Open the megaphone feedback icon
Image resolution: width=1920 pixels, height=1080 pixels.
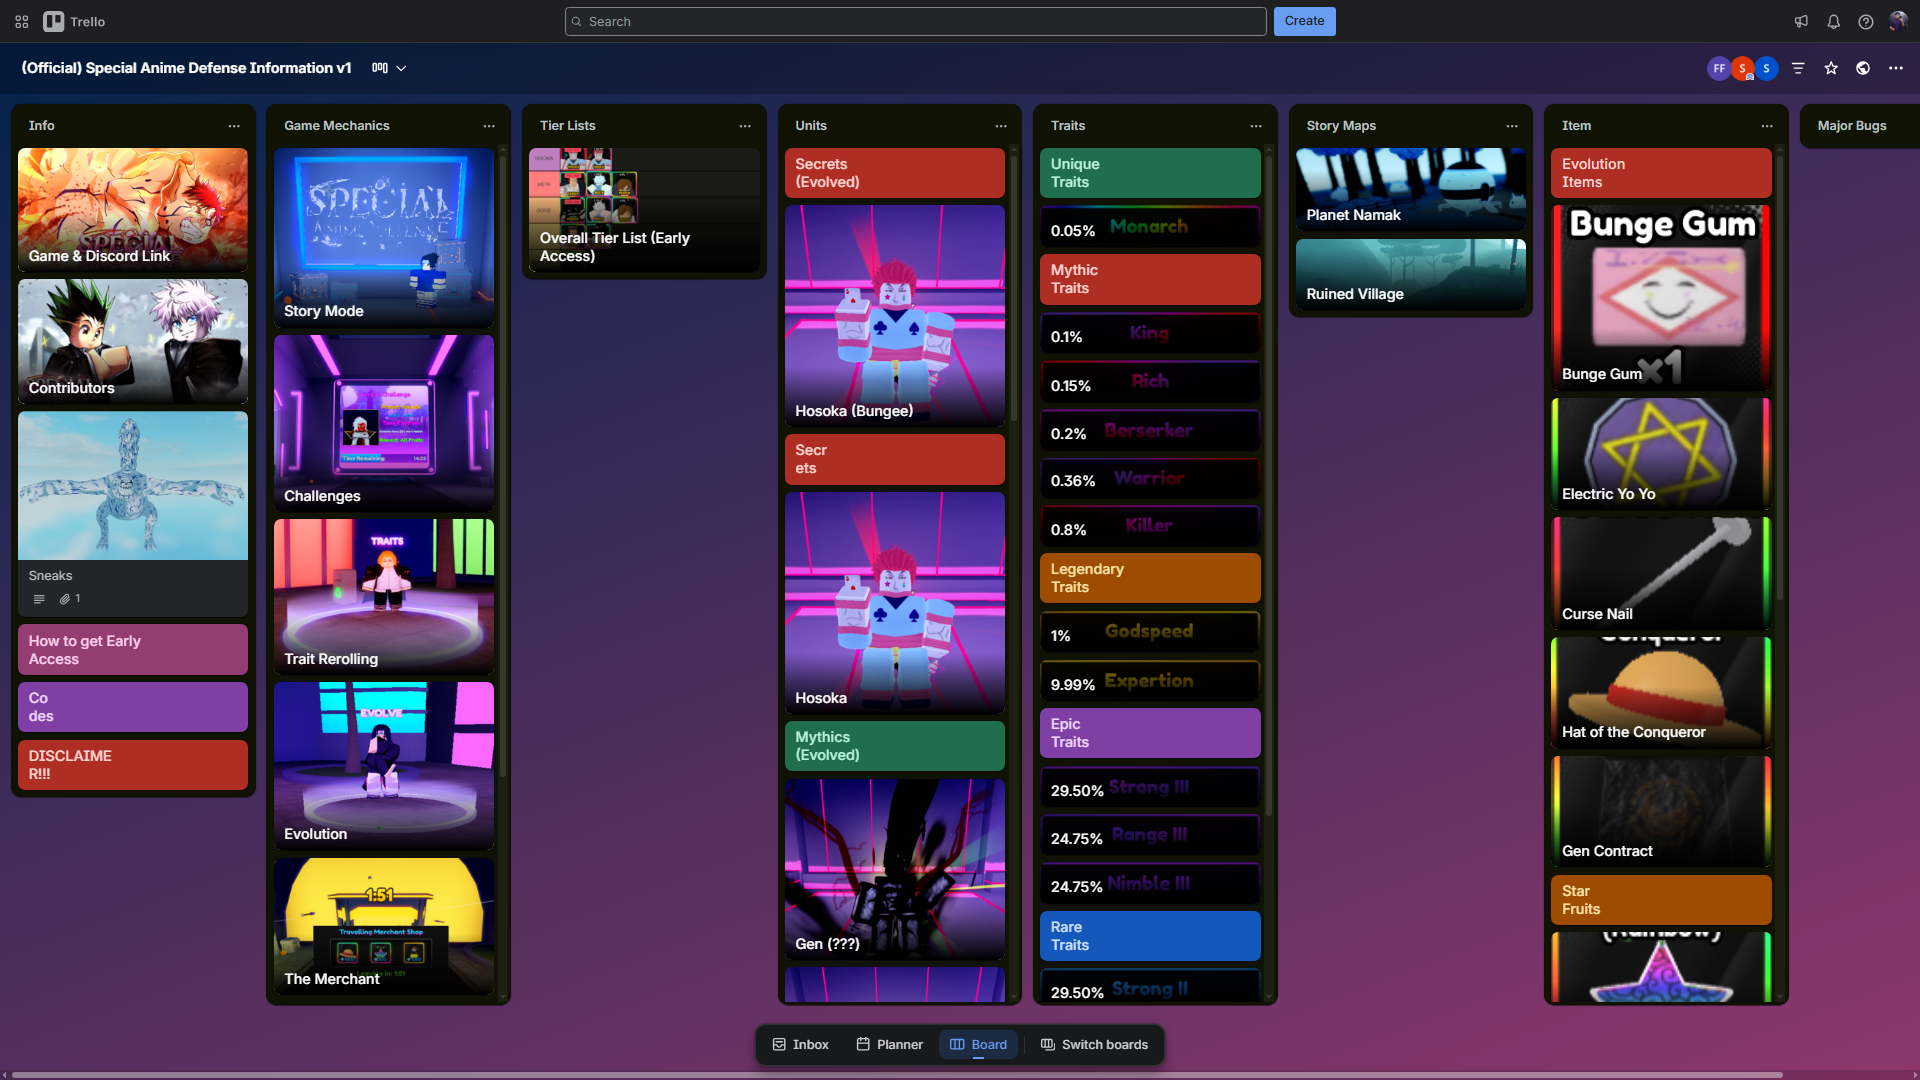(1801, 21)
